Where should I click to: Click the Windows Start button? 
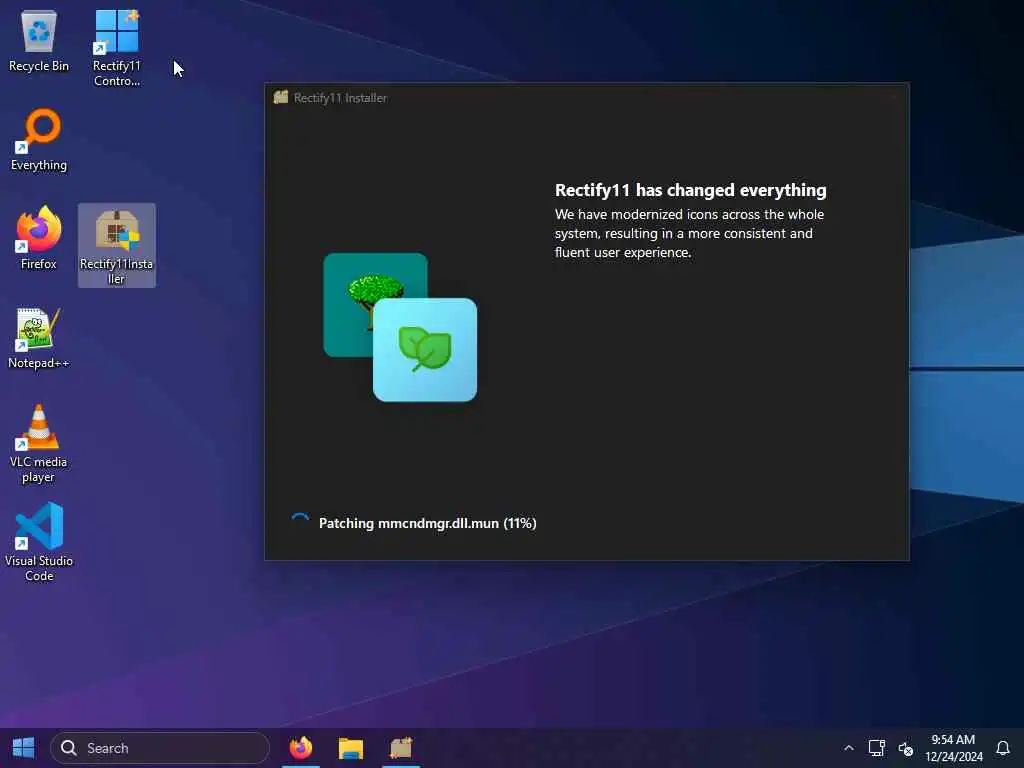pyautogui.click(x=24, y=748)
